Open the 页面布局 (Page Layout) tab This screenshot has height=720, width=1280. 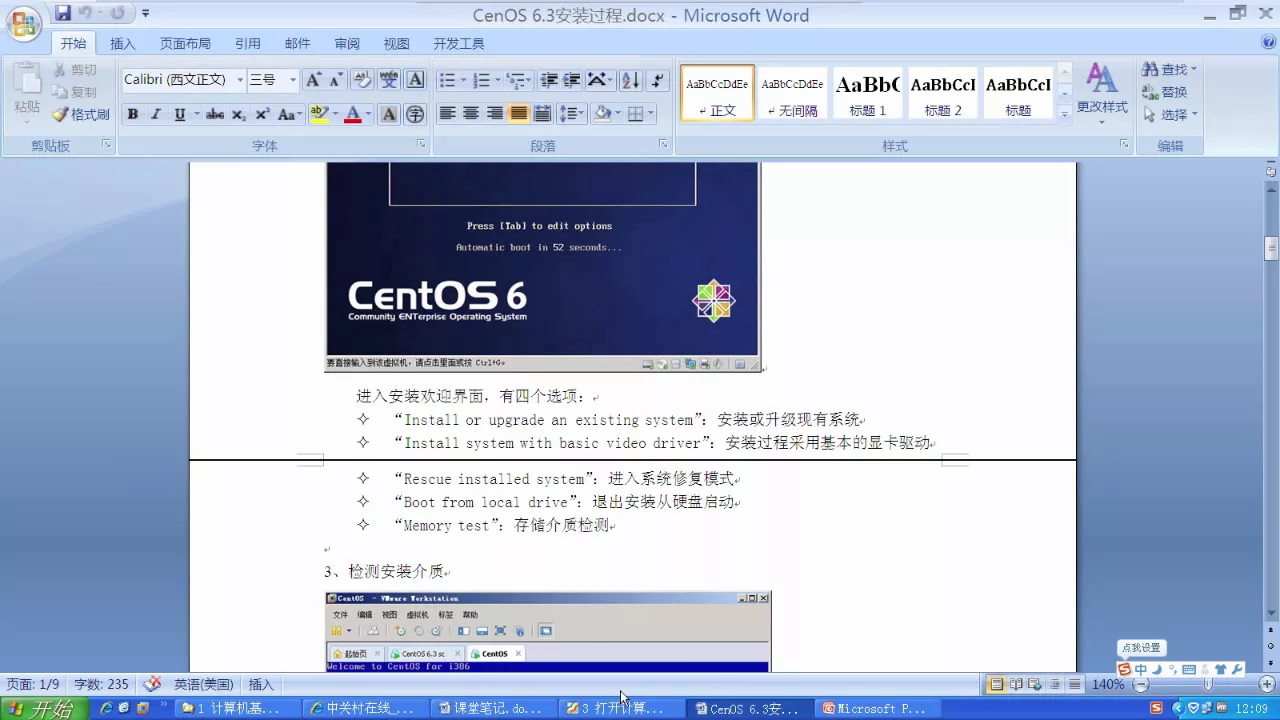pyautogui.click(x=185, y=44)
